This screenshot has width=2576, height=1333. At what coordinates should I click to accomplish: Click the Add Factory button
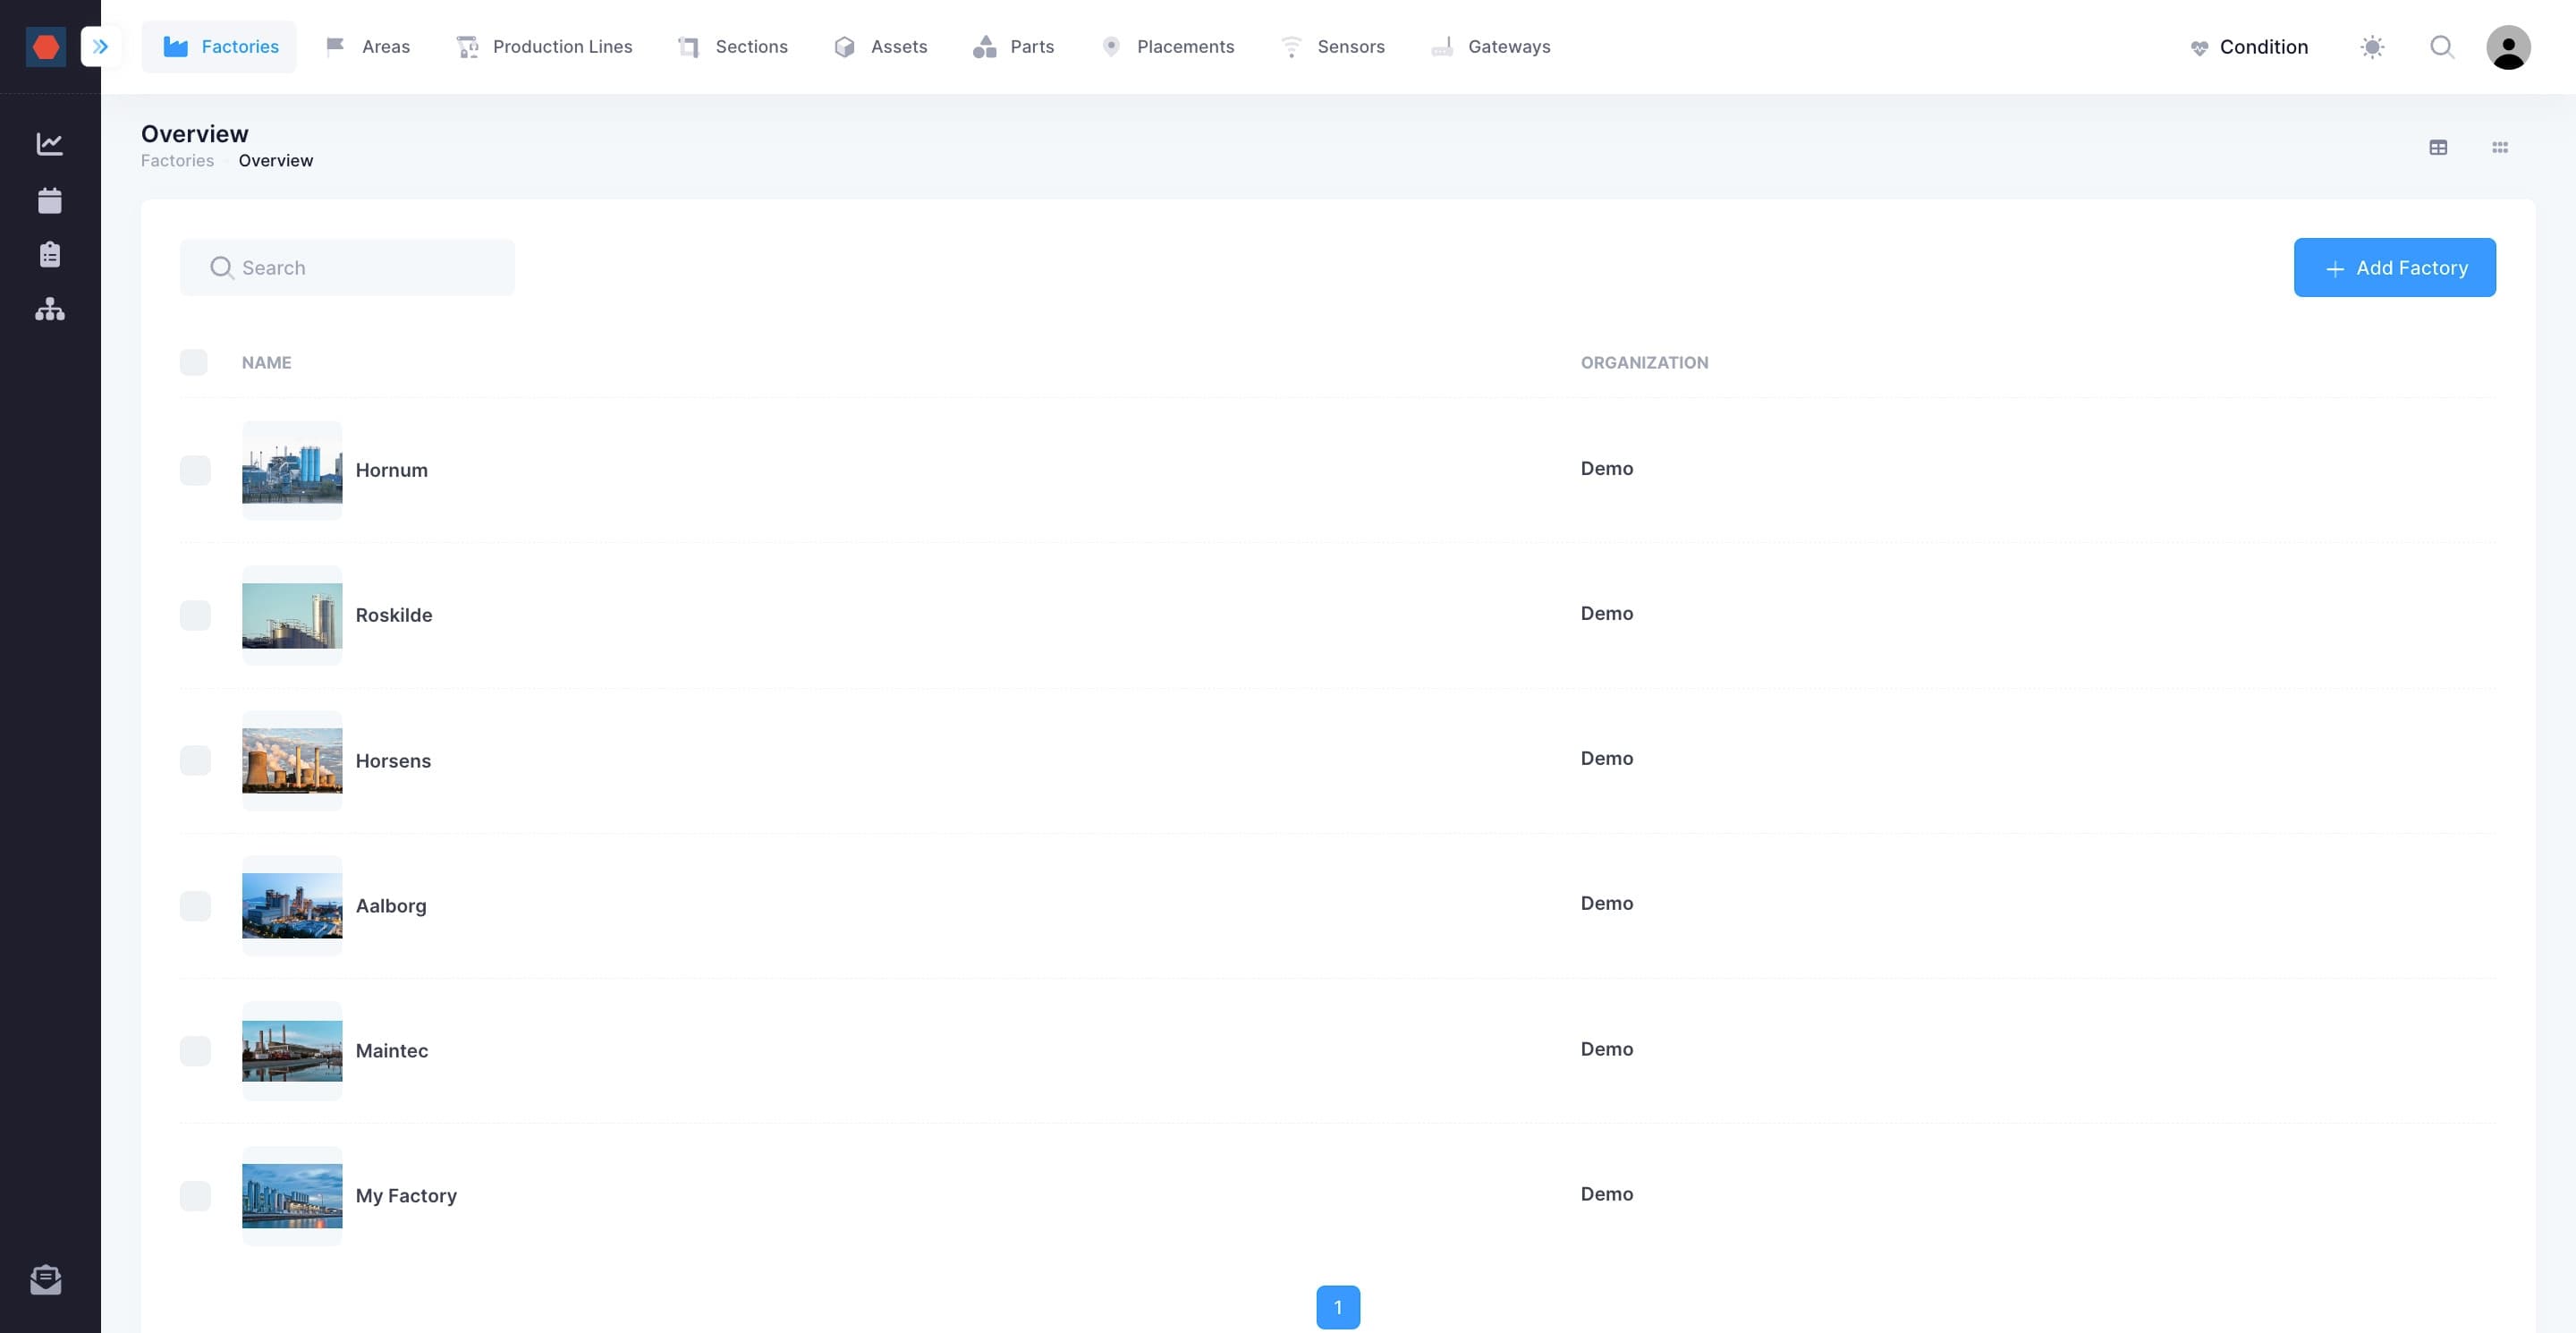point(2394,267)
